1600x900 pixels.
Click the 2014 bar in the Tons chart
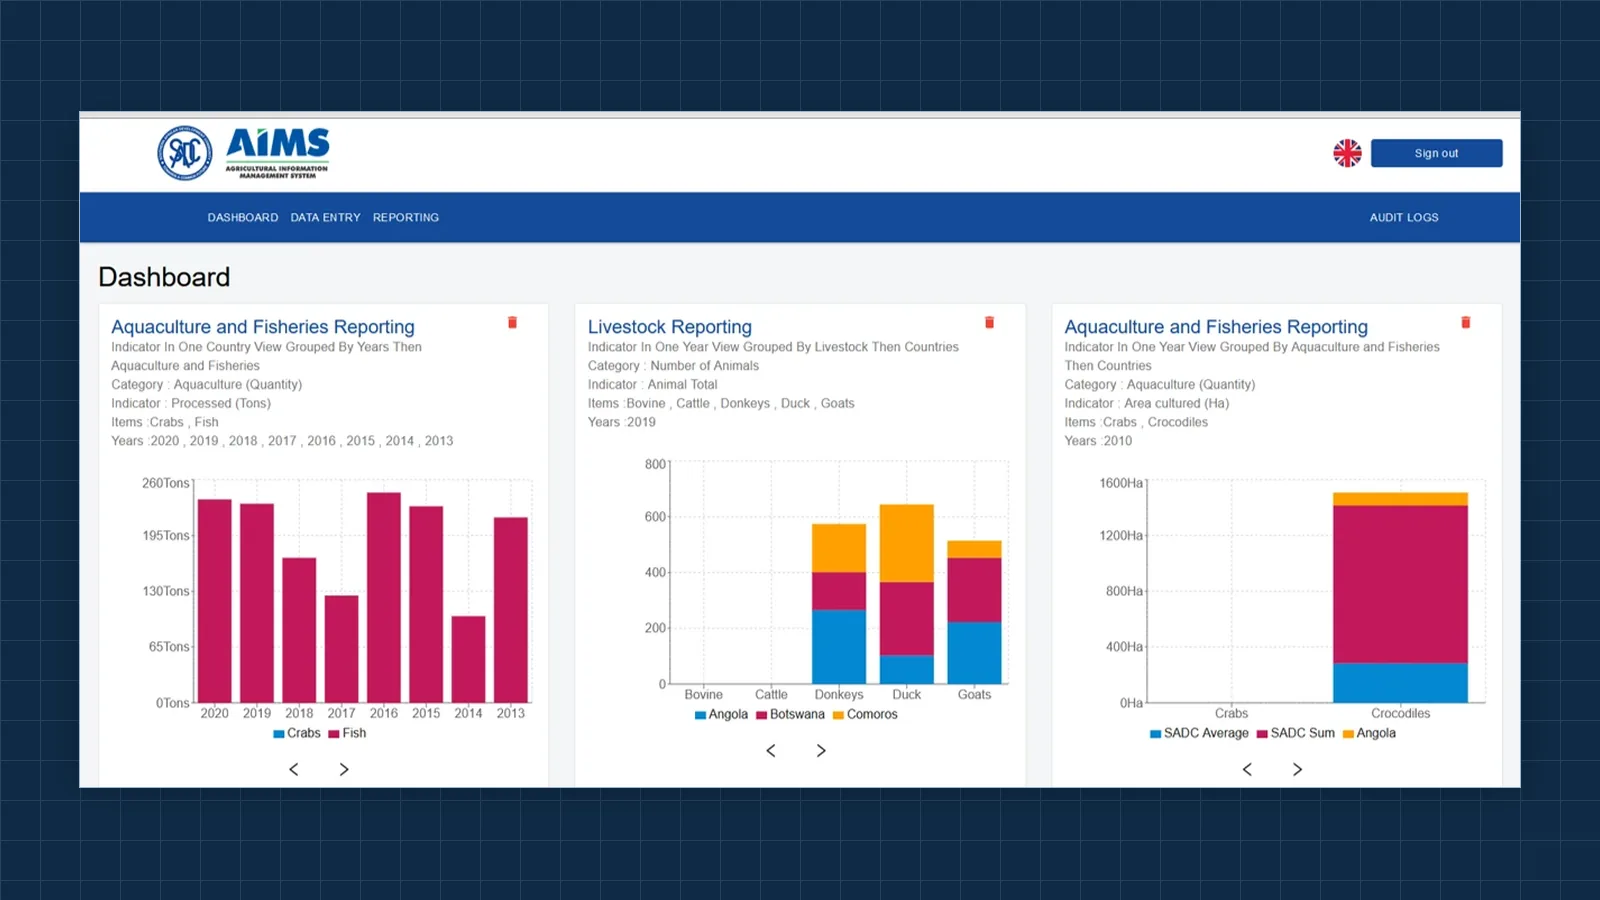pyautogui.click(x=469, y=659)
